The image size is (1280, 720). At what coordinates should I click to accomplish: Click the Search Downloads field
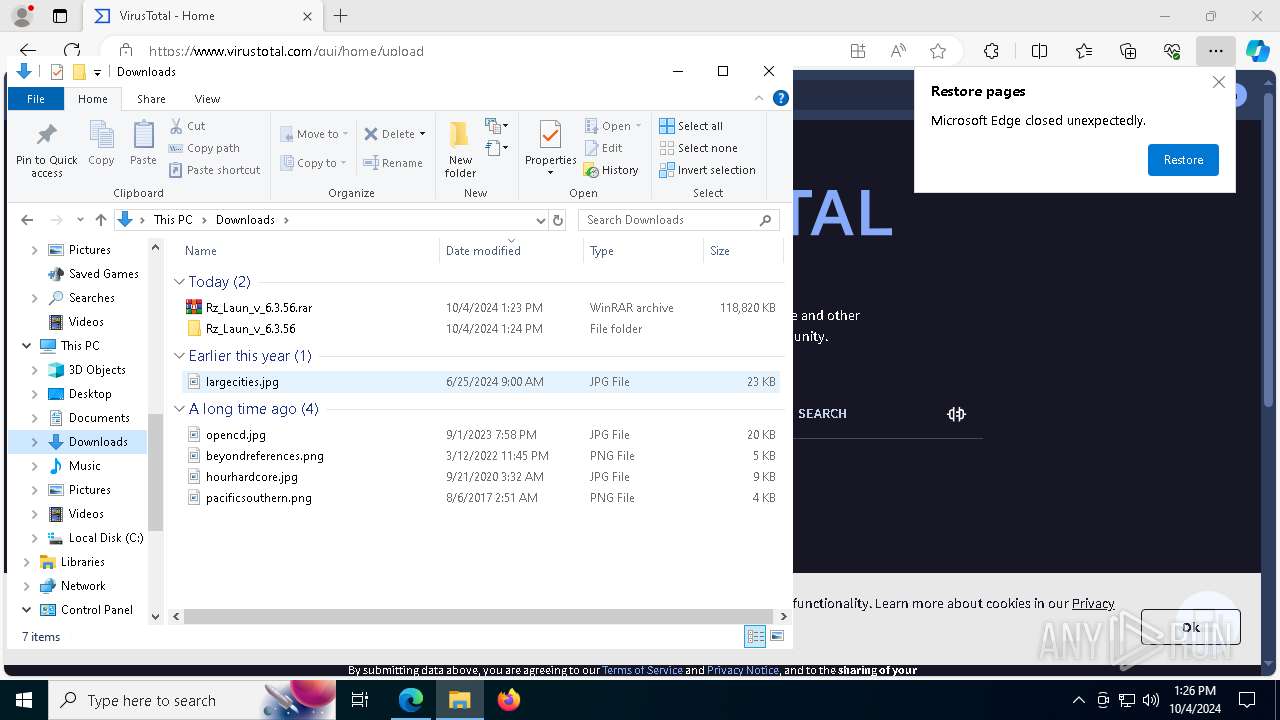tap(680, 220)
